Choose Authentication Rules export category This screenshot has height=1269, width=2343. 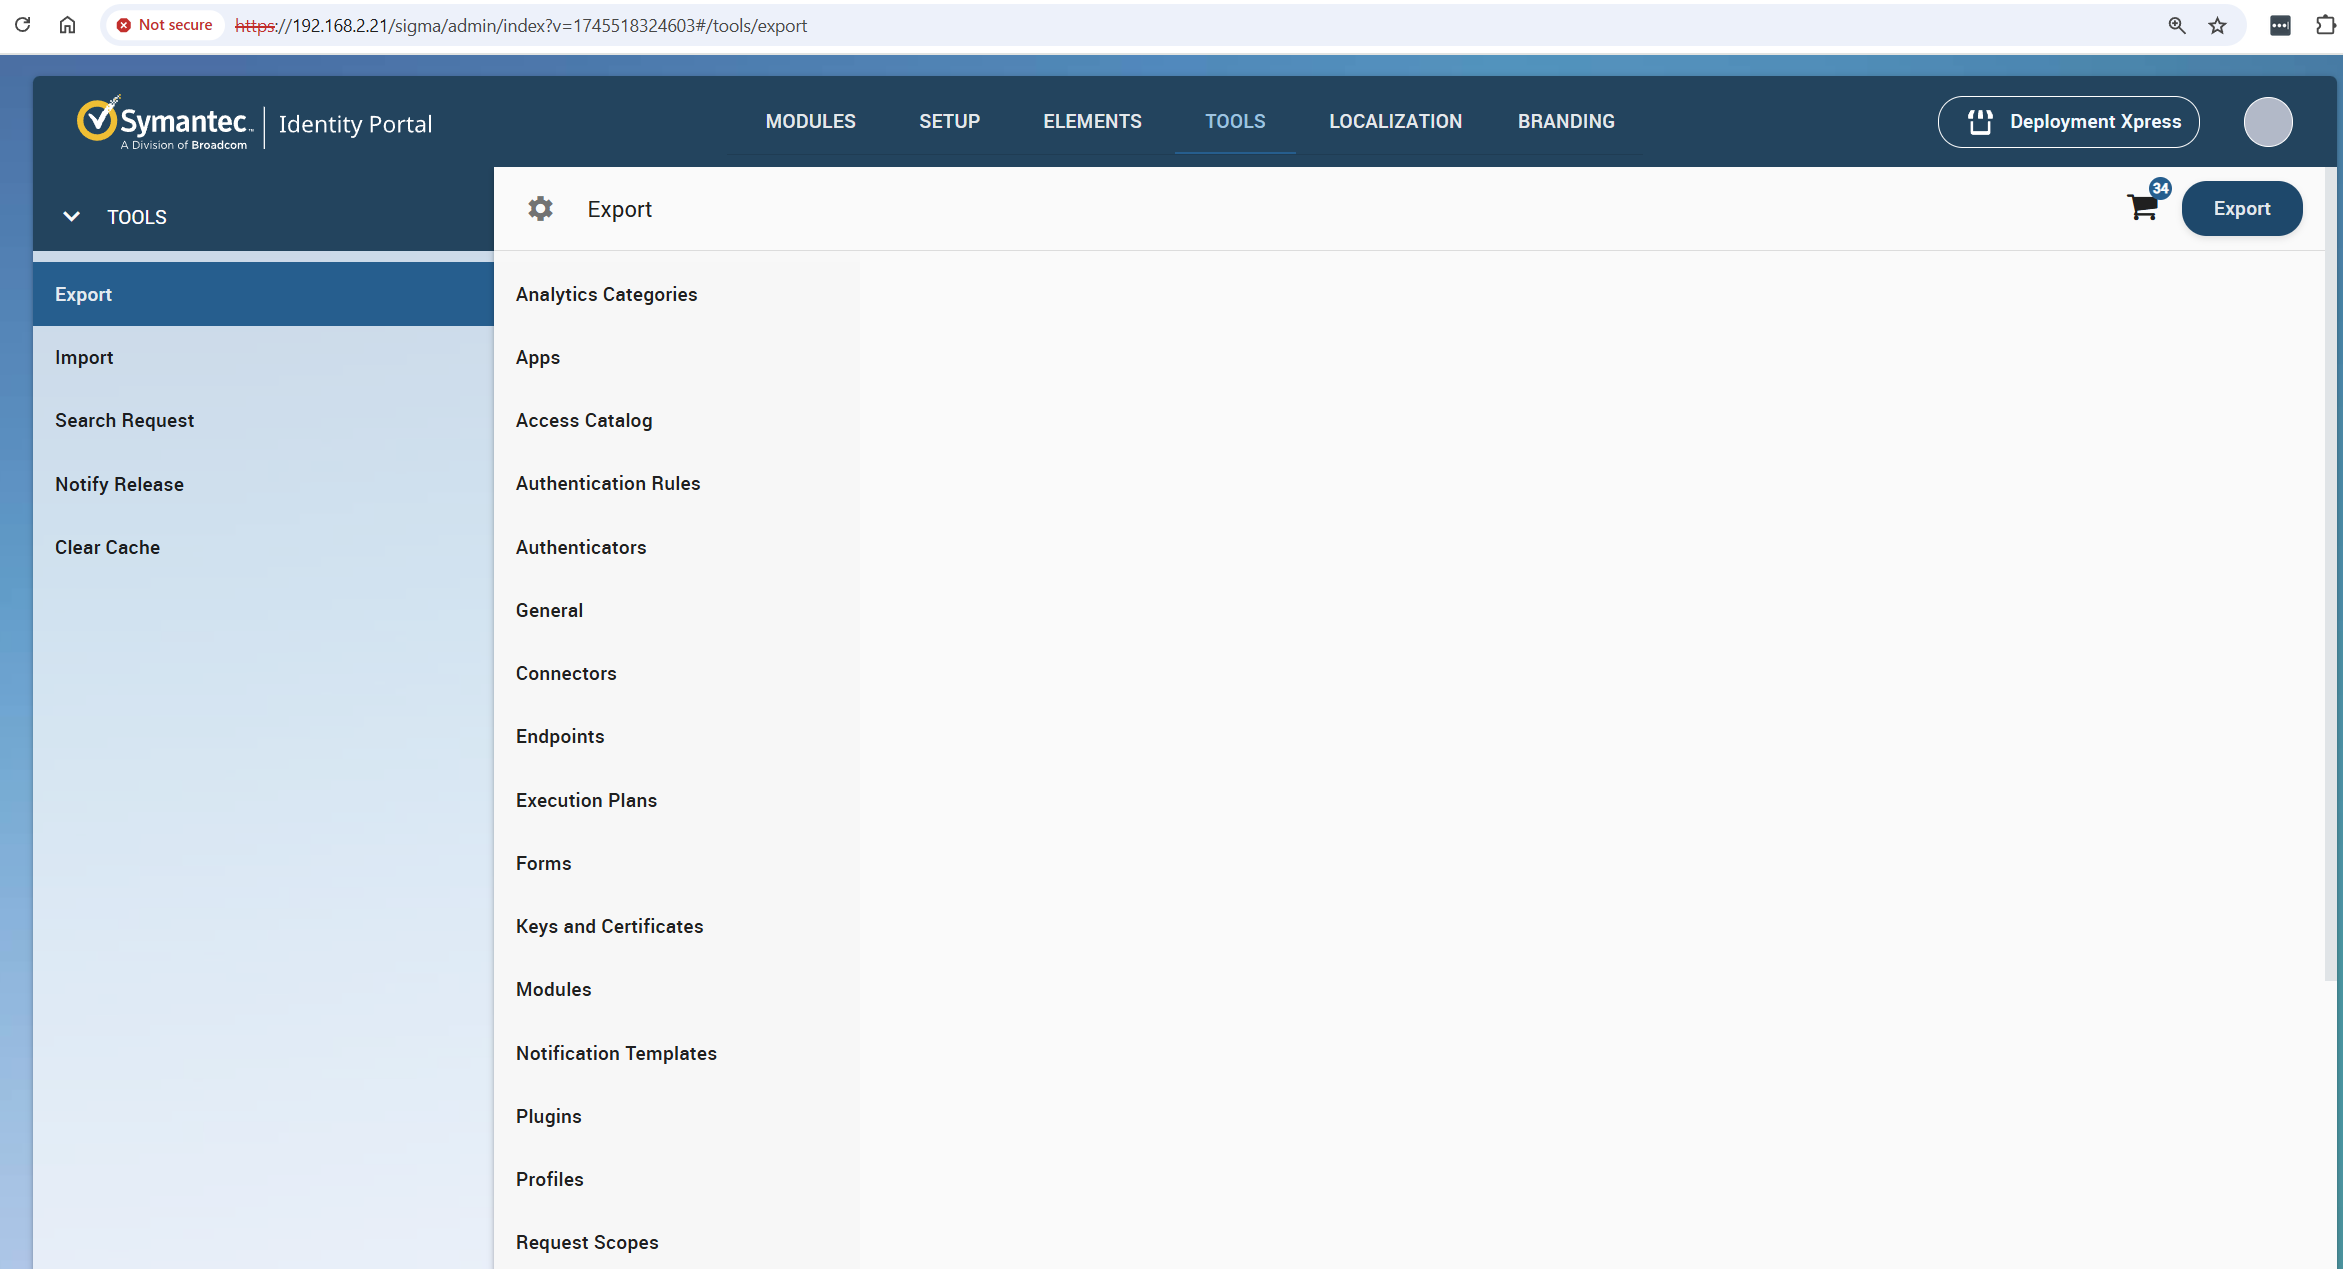click(x=676, y=483)
